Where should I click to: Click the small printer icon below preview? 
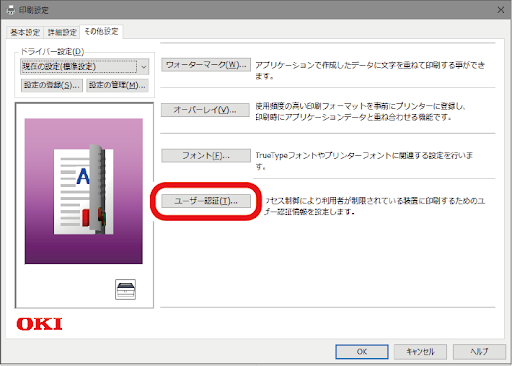coord(125,289)
